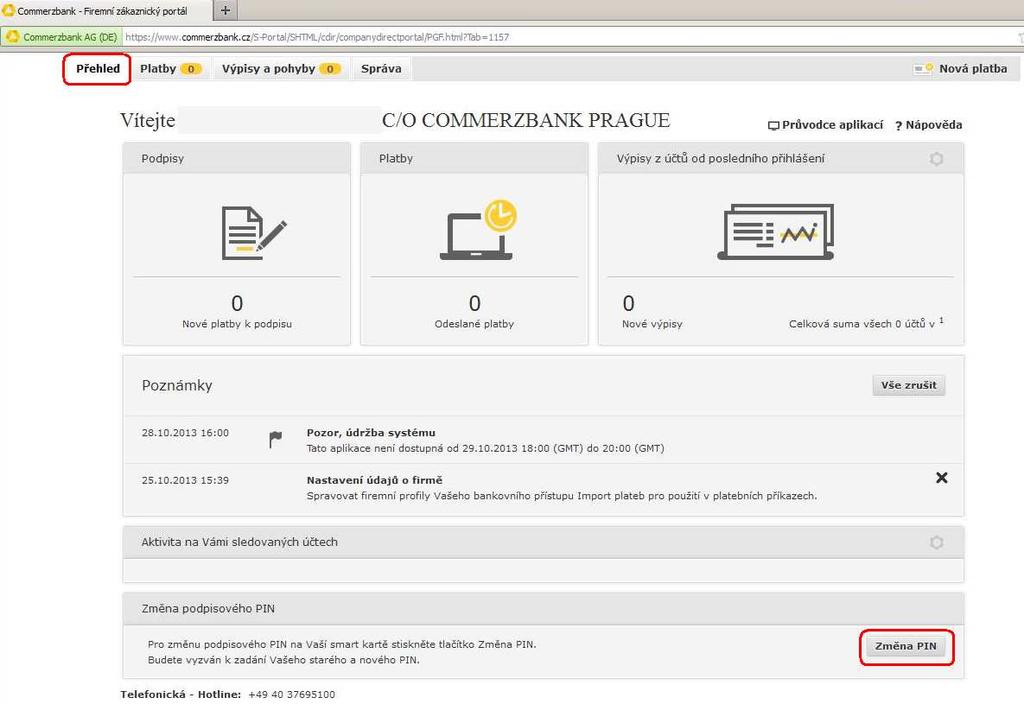Image resolution: width=1024 pixels, height=704 pixels.
Task: Click the Výpisy z účtů od posledního přihlášení header
Action: [781, 159]
